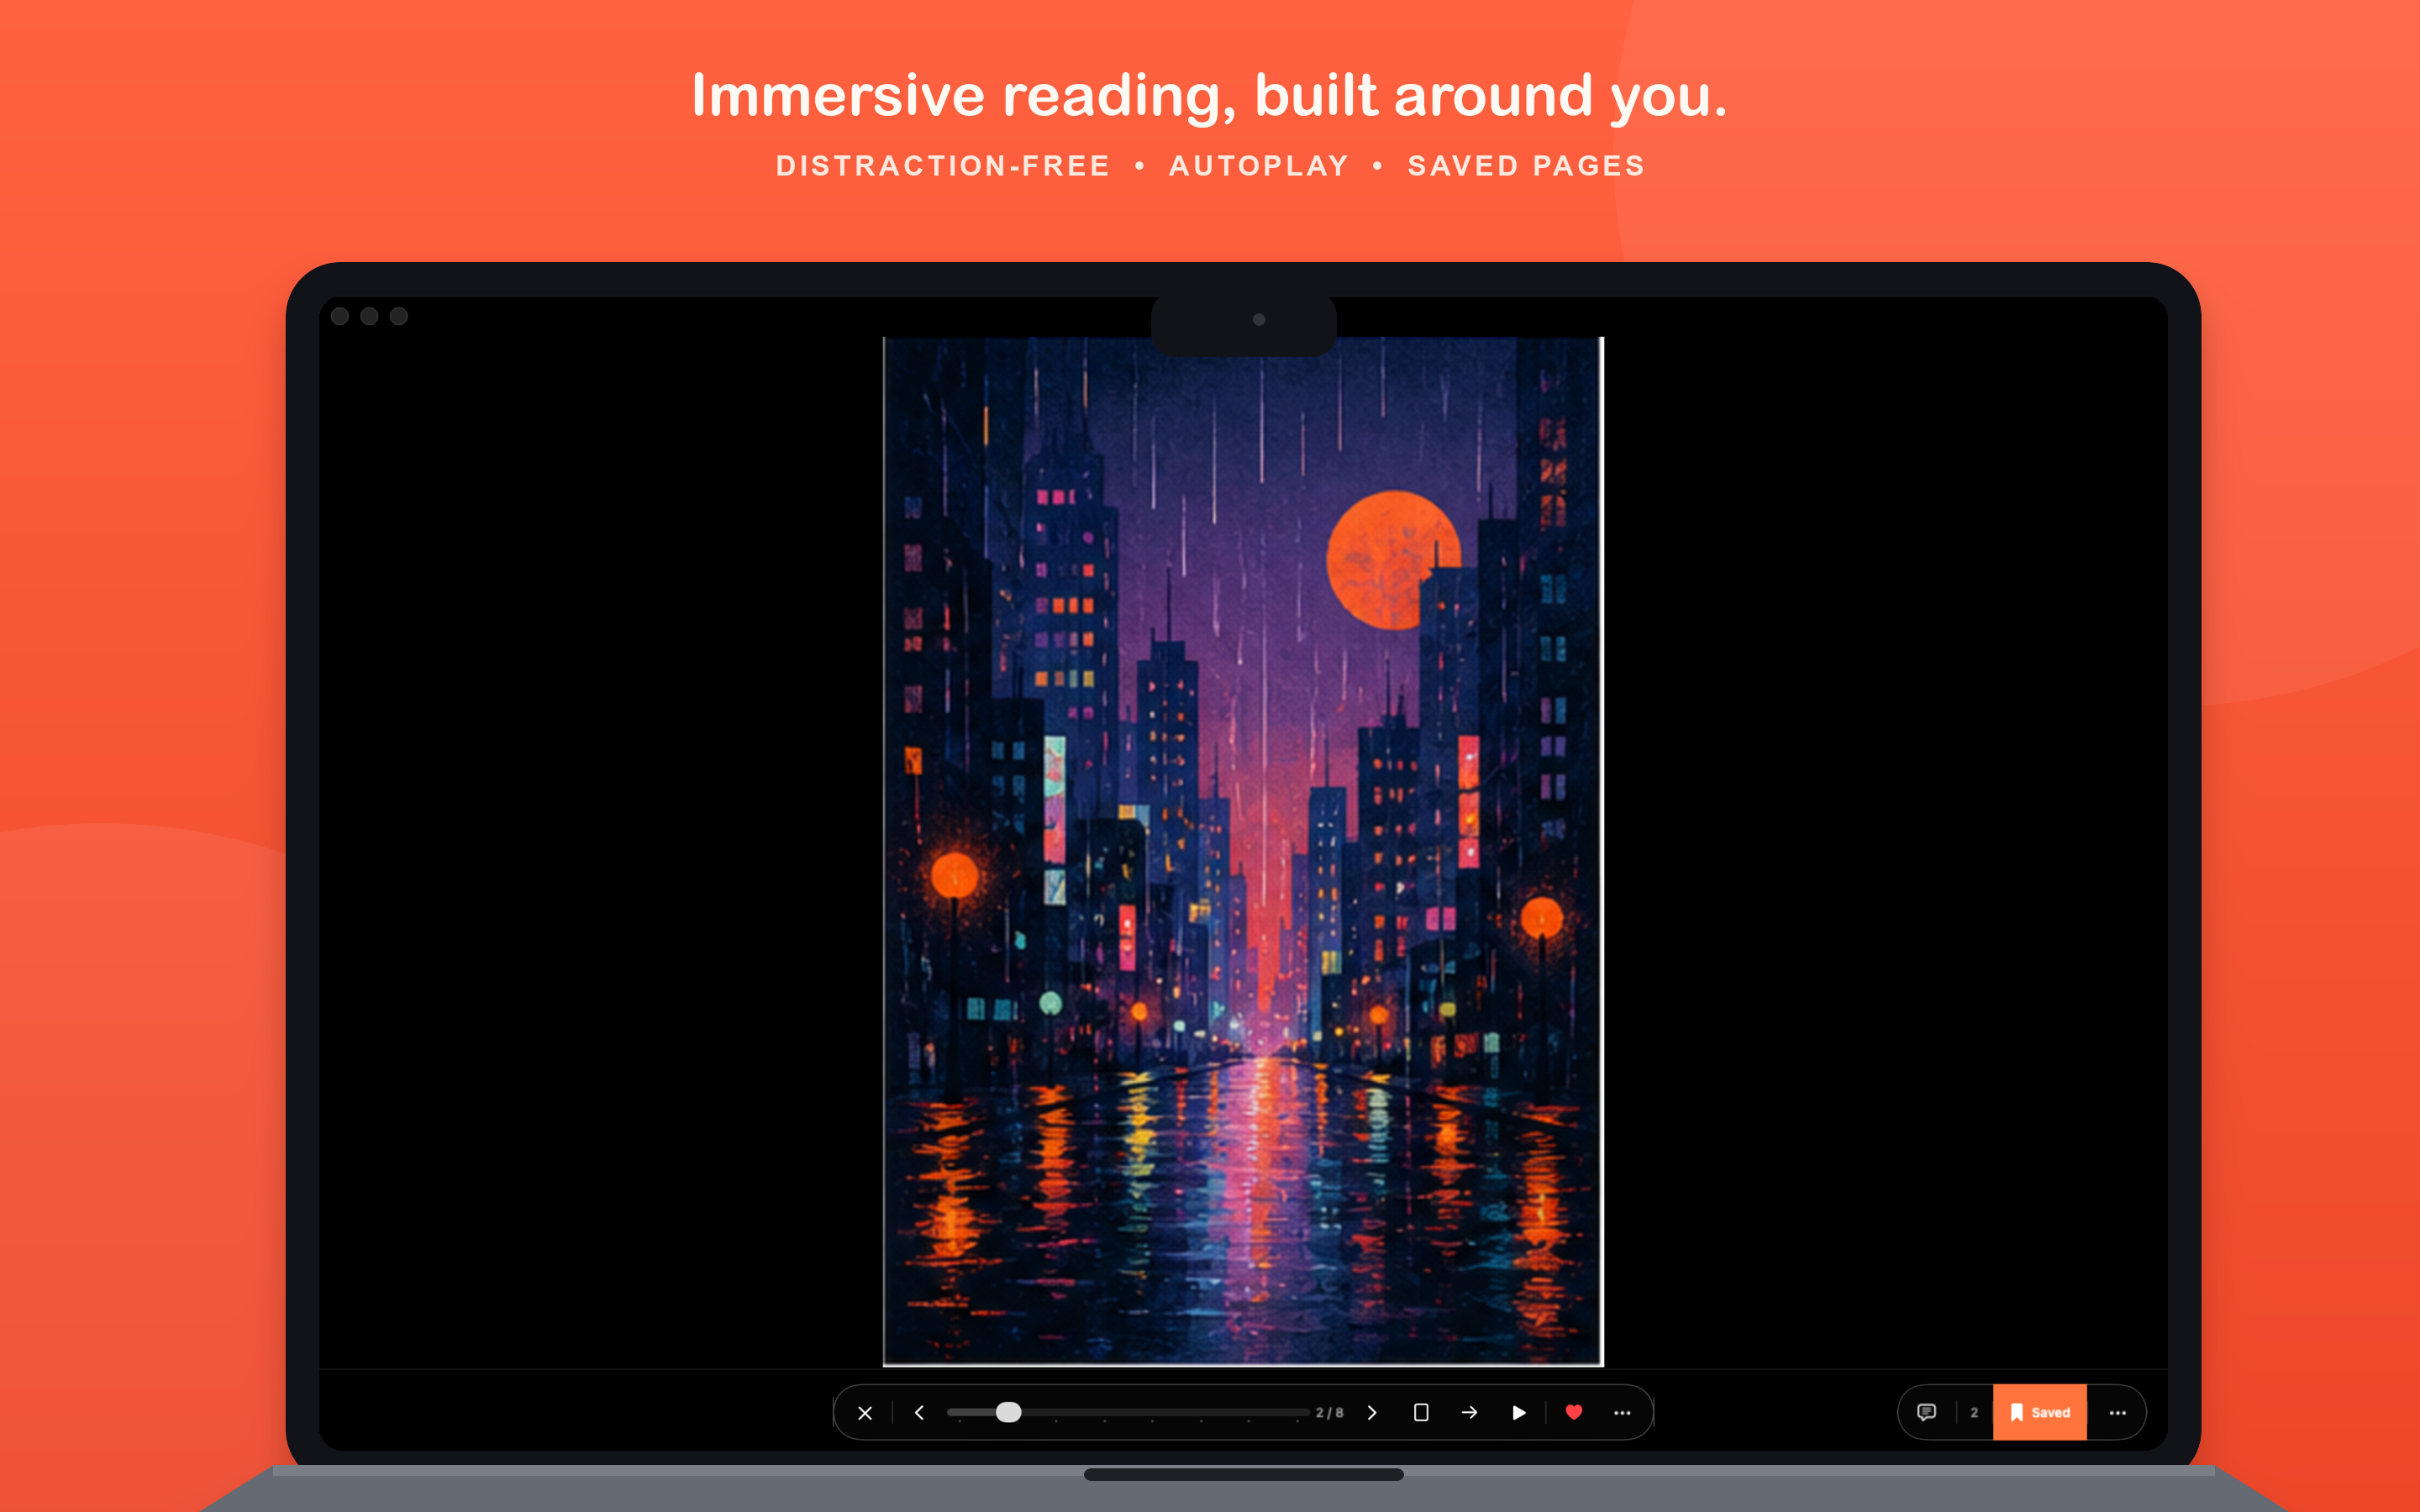Screen dimensions: 2420x1512
Task: Click the page counter reading 2 / 8
Action: click(x=1329, y=1413)
